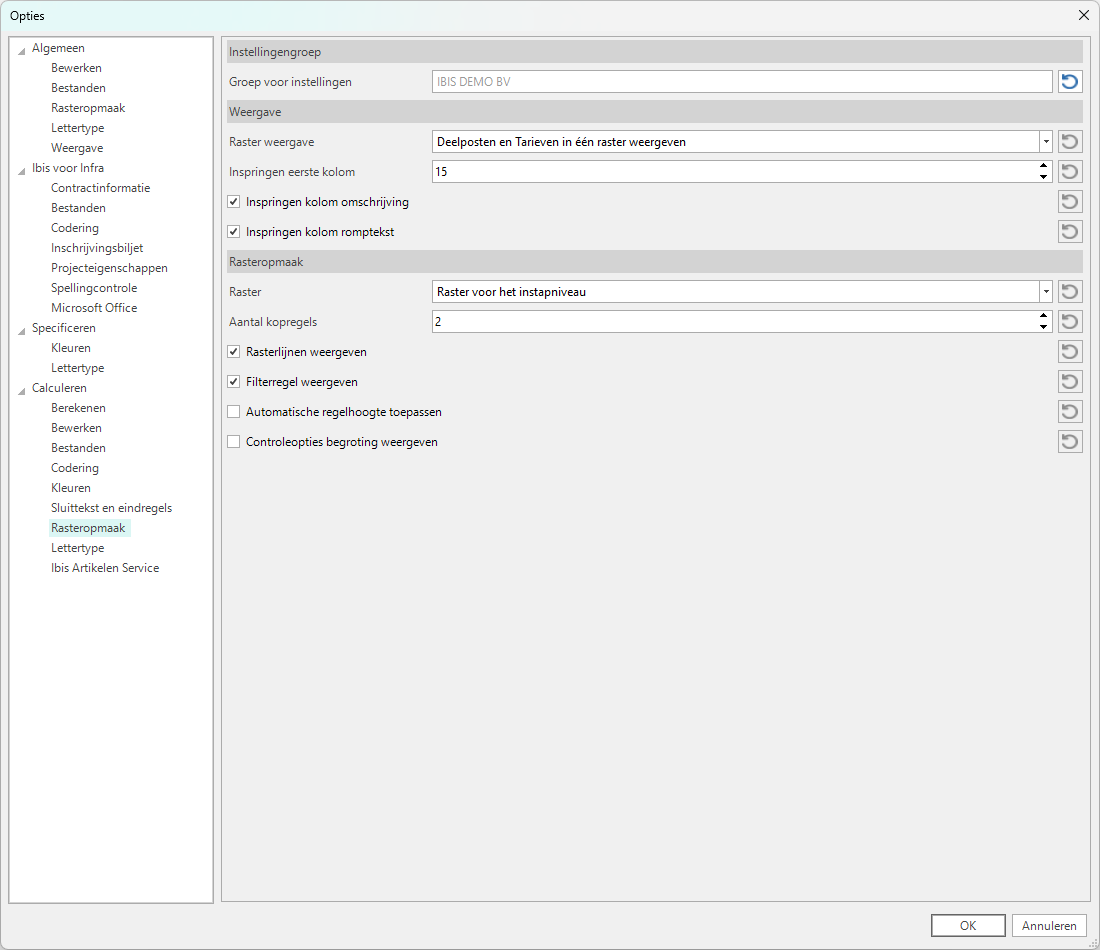Reset the Groep voor instellingen setting
This screenshot has width=1100, height=950.
1070,82
